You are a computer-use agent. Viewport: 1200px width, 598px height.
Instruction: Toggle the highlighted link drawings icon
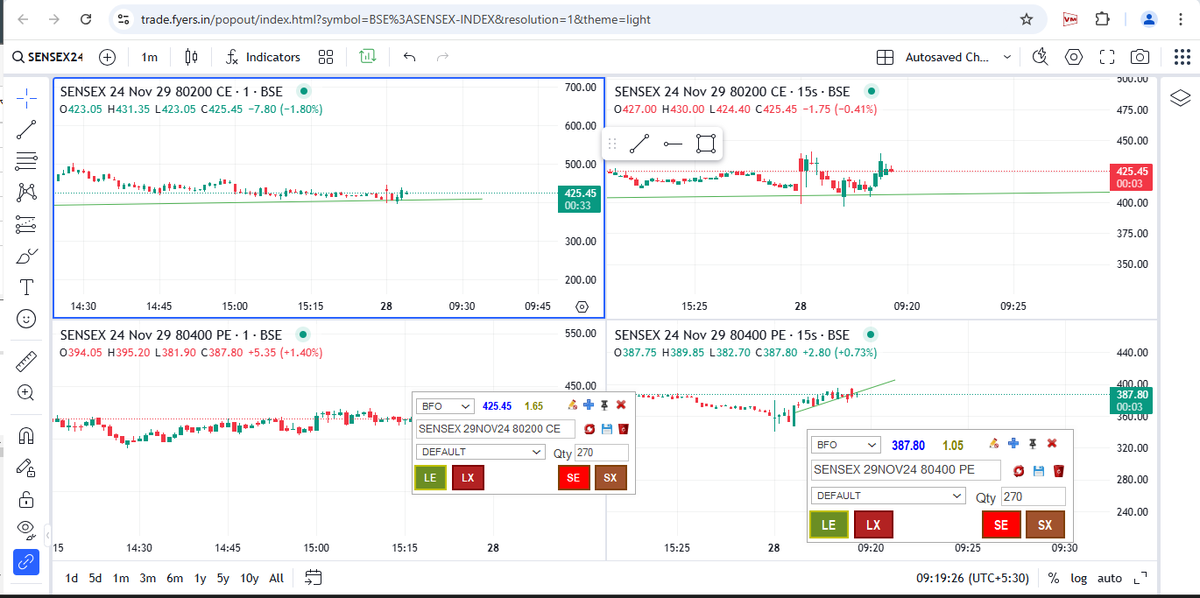27,563
